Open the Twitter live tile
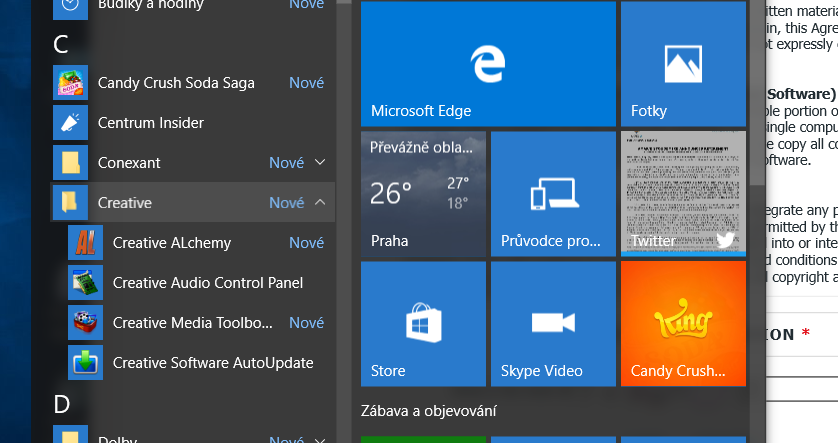838x443 pixels. click(x=683, y=194)
